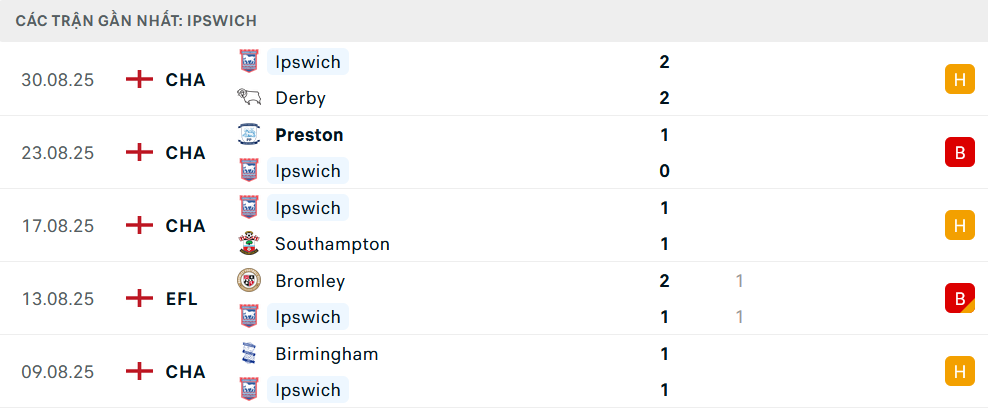
Task: Open the Southampton team link
Action: point(332,244)
